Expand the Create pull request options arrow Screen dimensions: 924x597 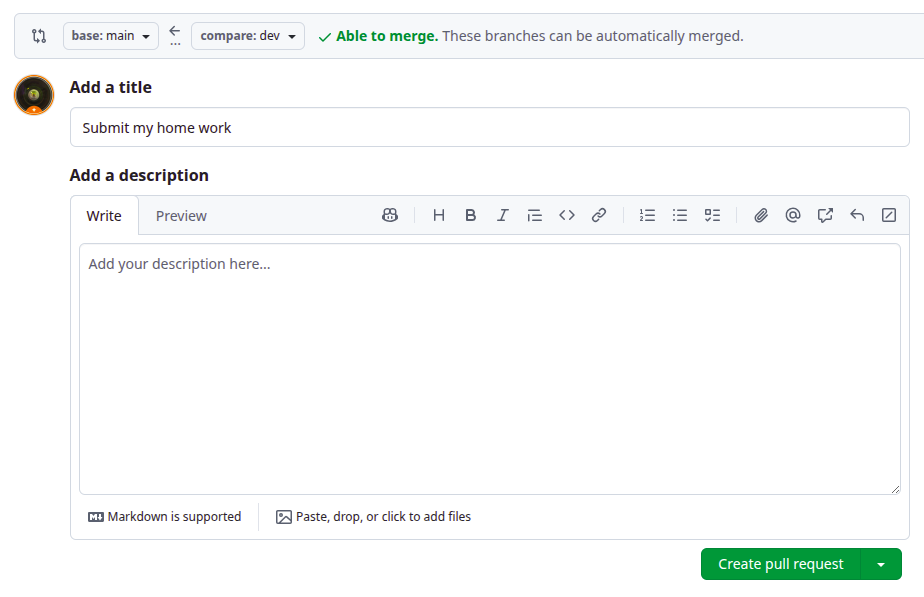(x=881, y=563)
